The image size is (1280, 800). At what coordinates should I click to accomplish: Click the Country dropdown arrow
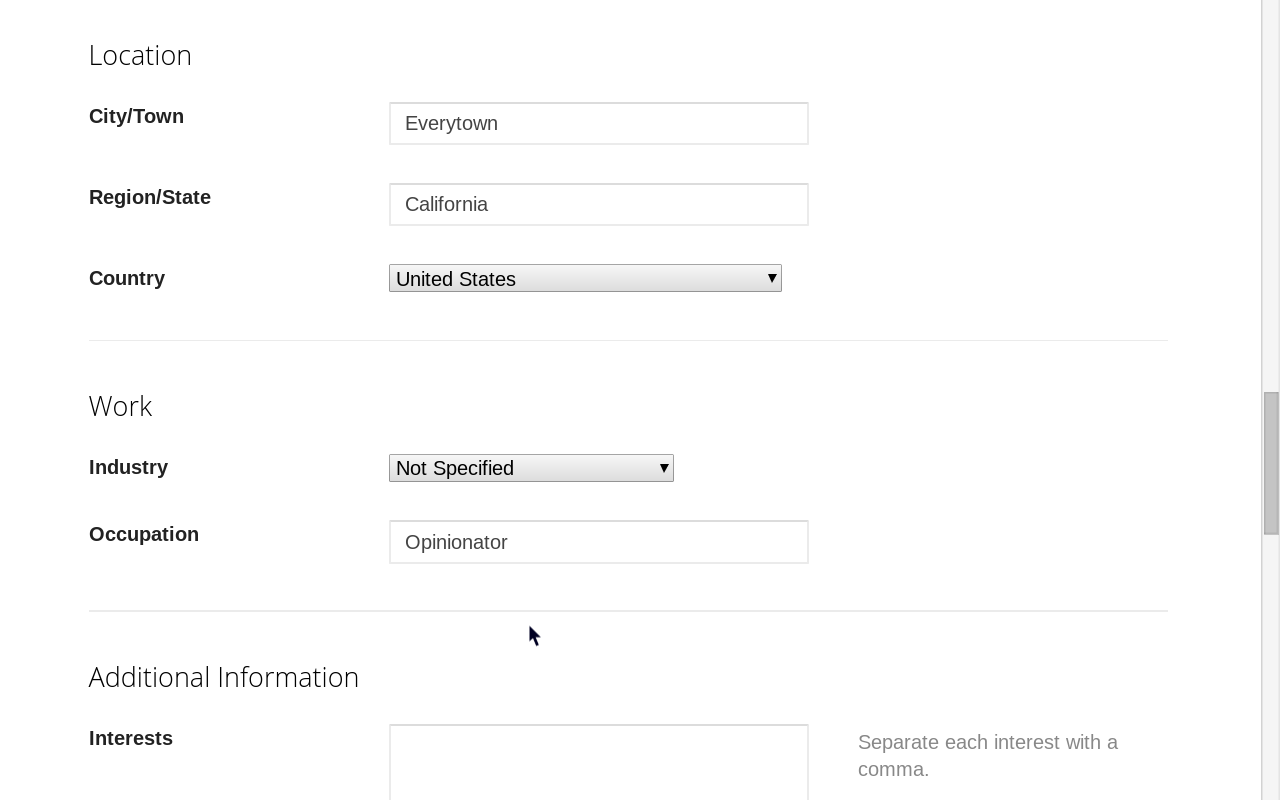click(771, 278)
